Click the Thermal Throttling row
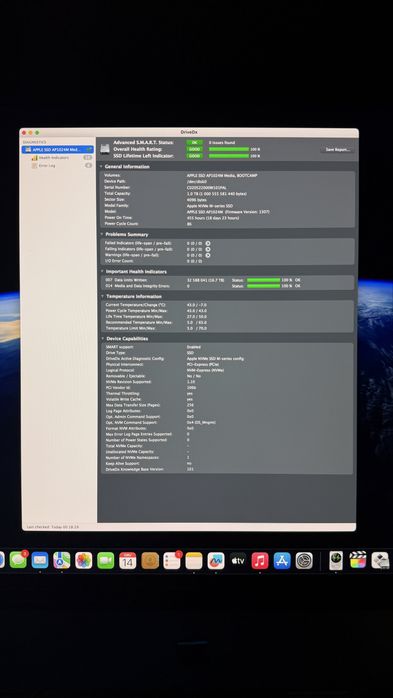393x698 pixels. click(227, 394)
